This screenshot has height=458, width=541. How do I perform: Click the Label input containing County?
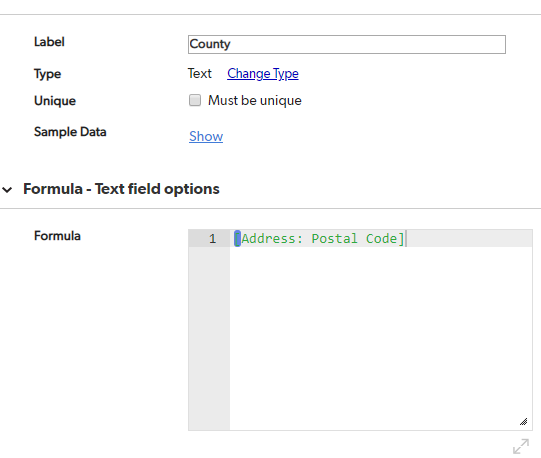pyautogui.click(x=347, y=45)
